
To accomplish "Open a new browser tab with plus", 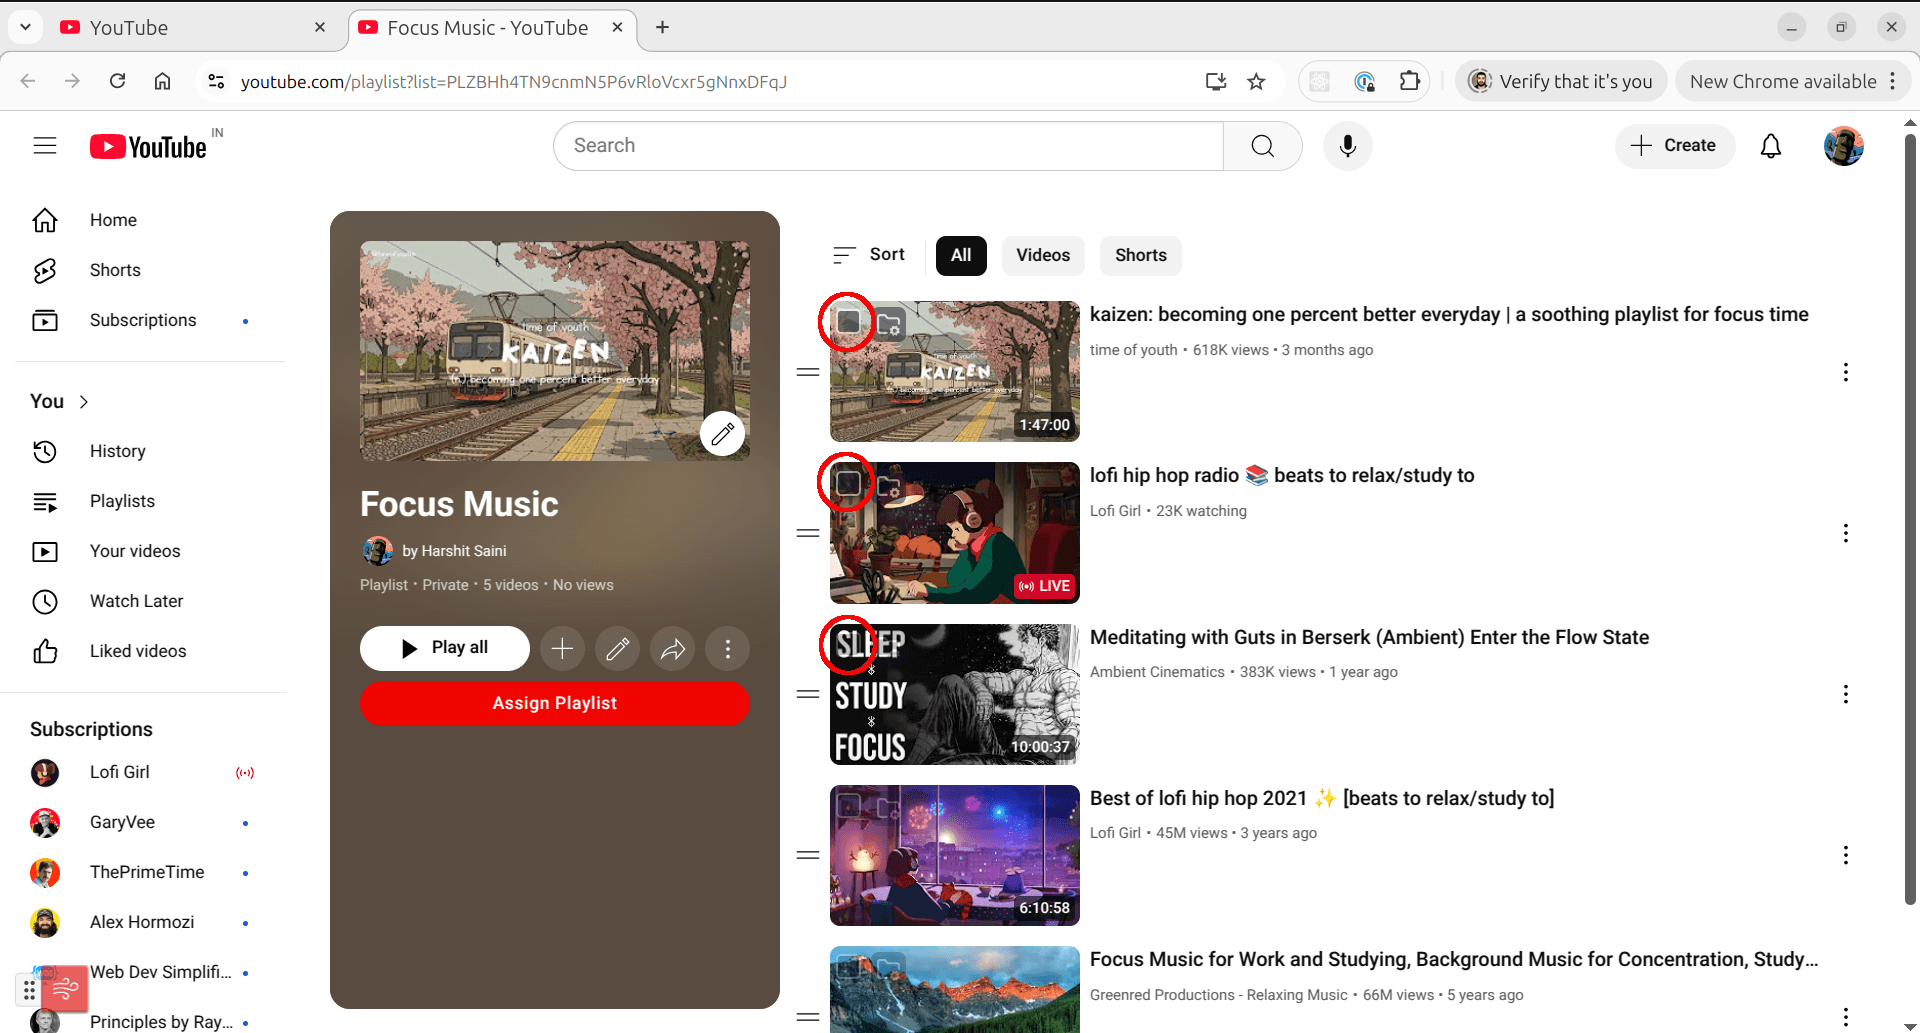I will click(x=662, y=27).
